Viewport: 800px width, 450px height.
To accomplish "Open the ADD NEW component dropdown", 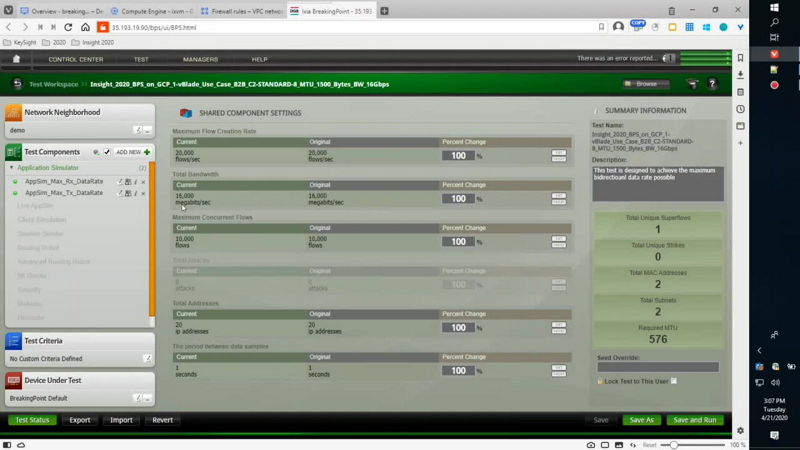I will (x=133, y=152).
